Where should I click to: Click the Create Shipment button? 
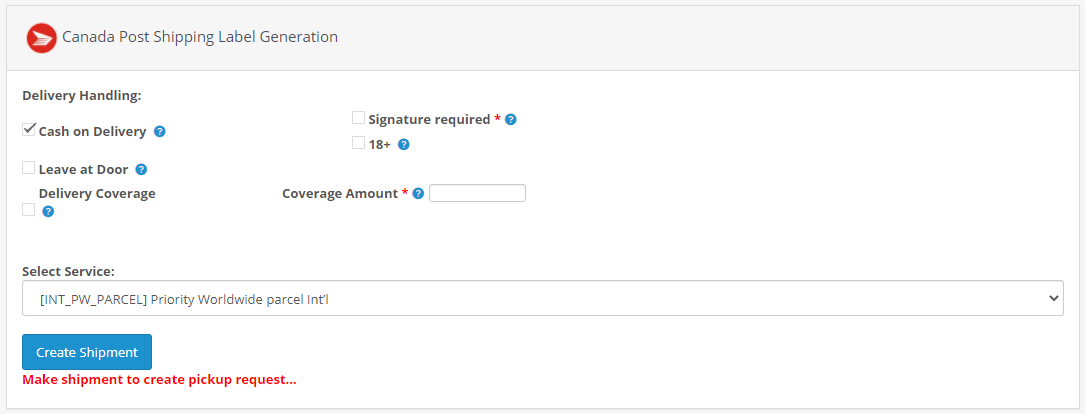click(x=87, y=352)
